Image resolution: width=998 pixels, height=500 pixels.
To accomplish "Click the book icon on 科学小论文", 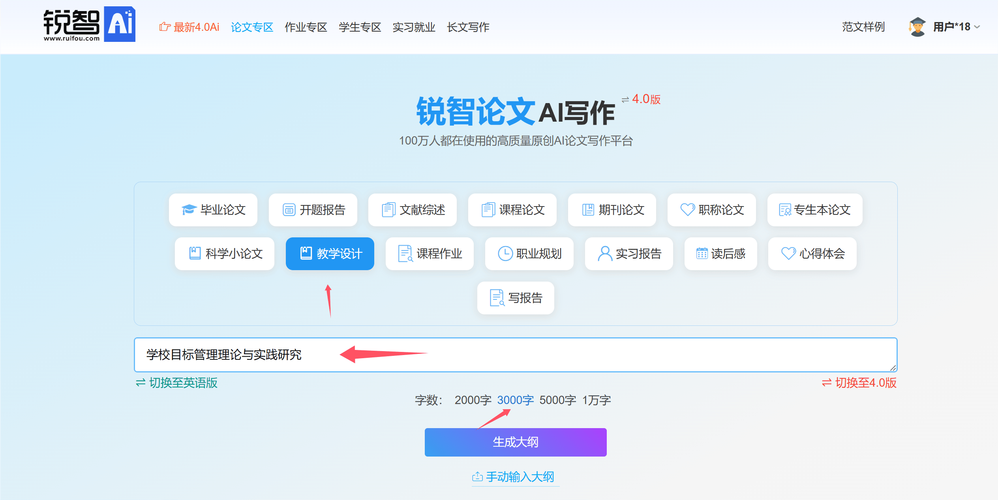I will tap(195, 253).
